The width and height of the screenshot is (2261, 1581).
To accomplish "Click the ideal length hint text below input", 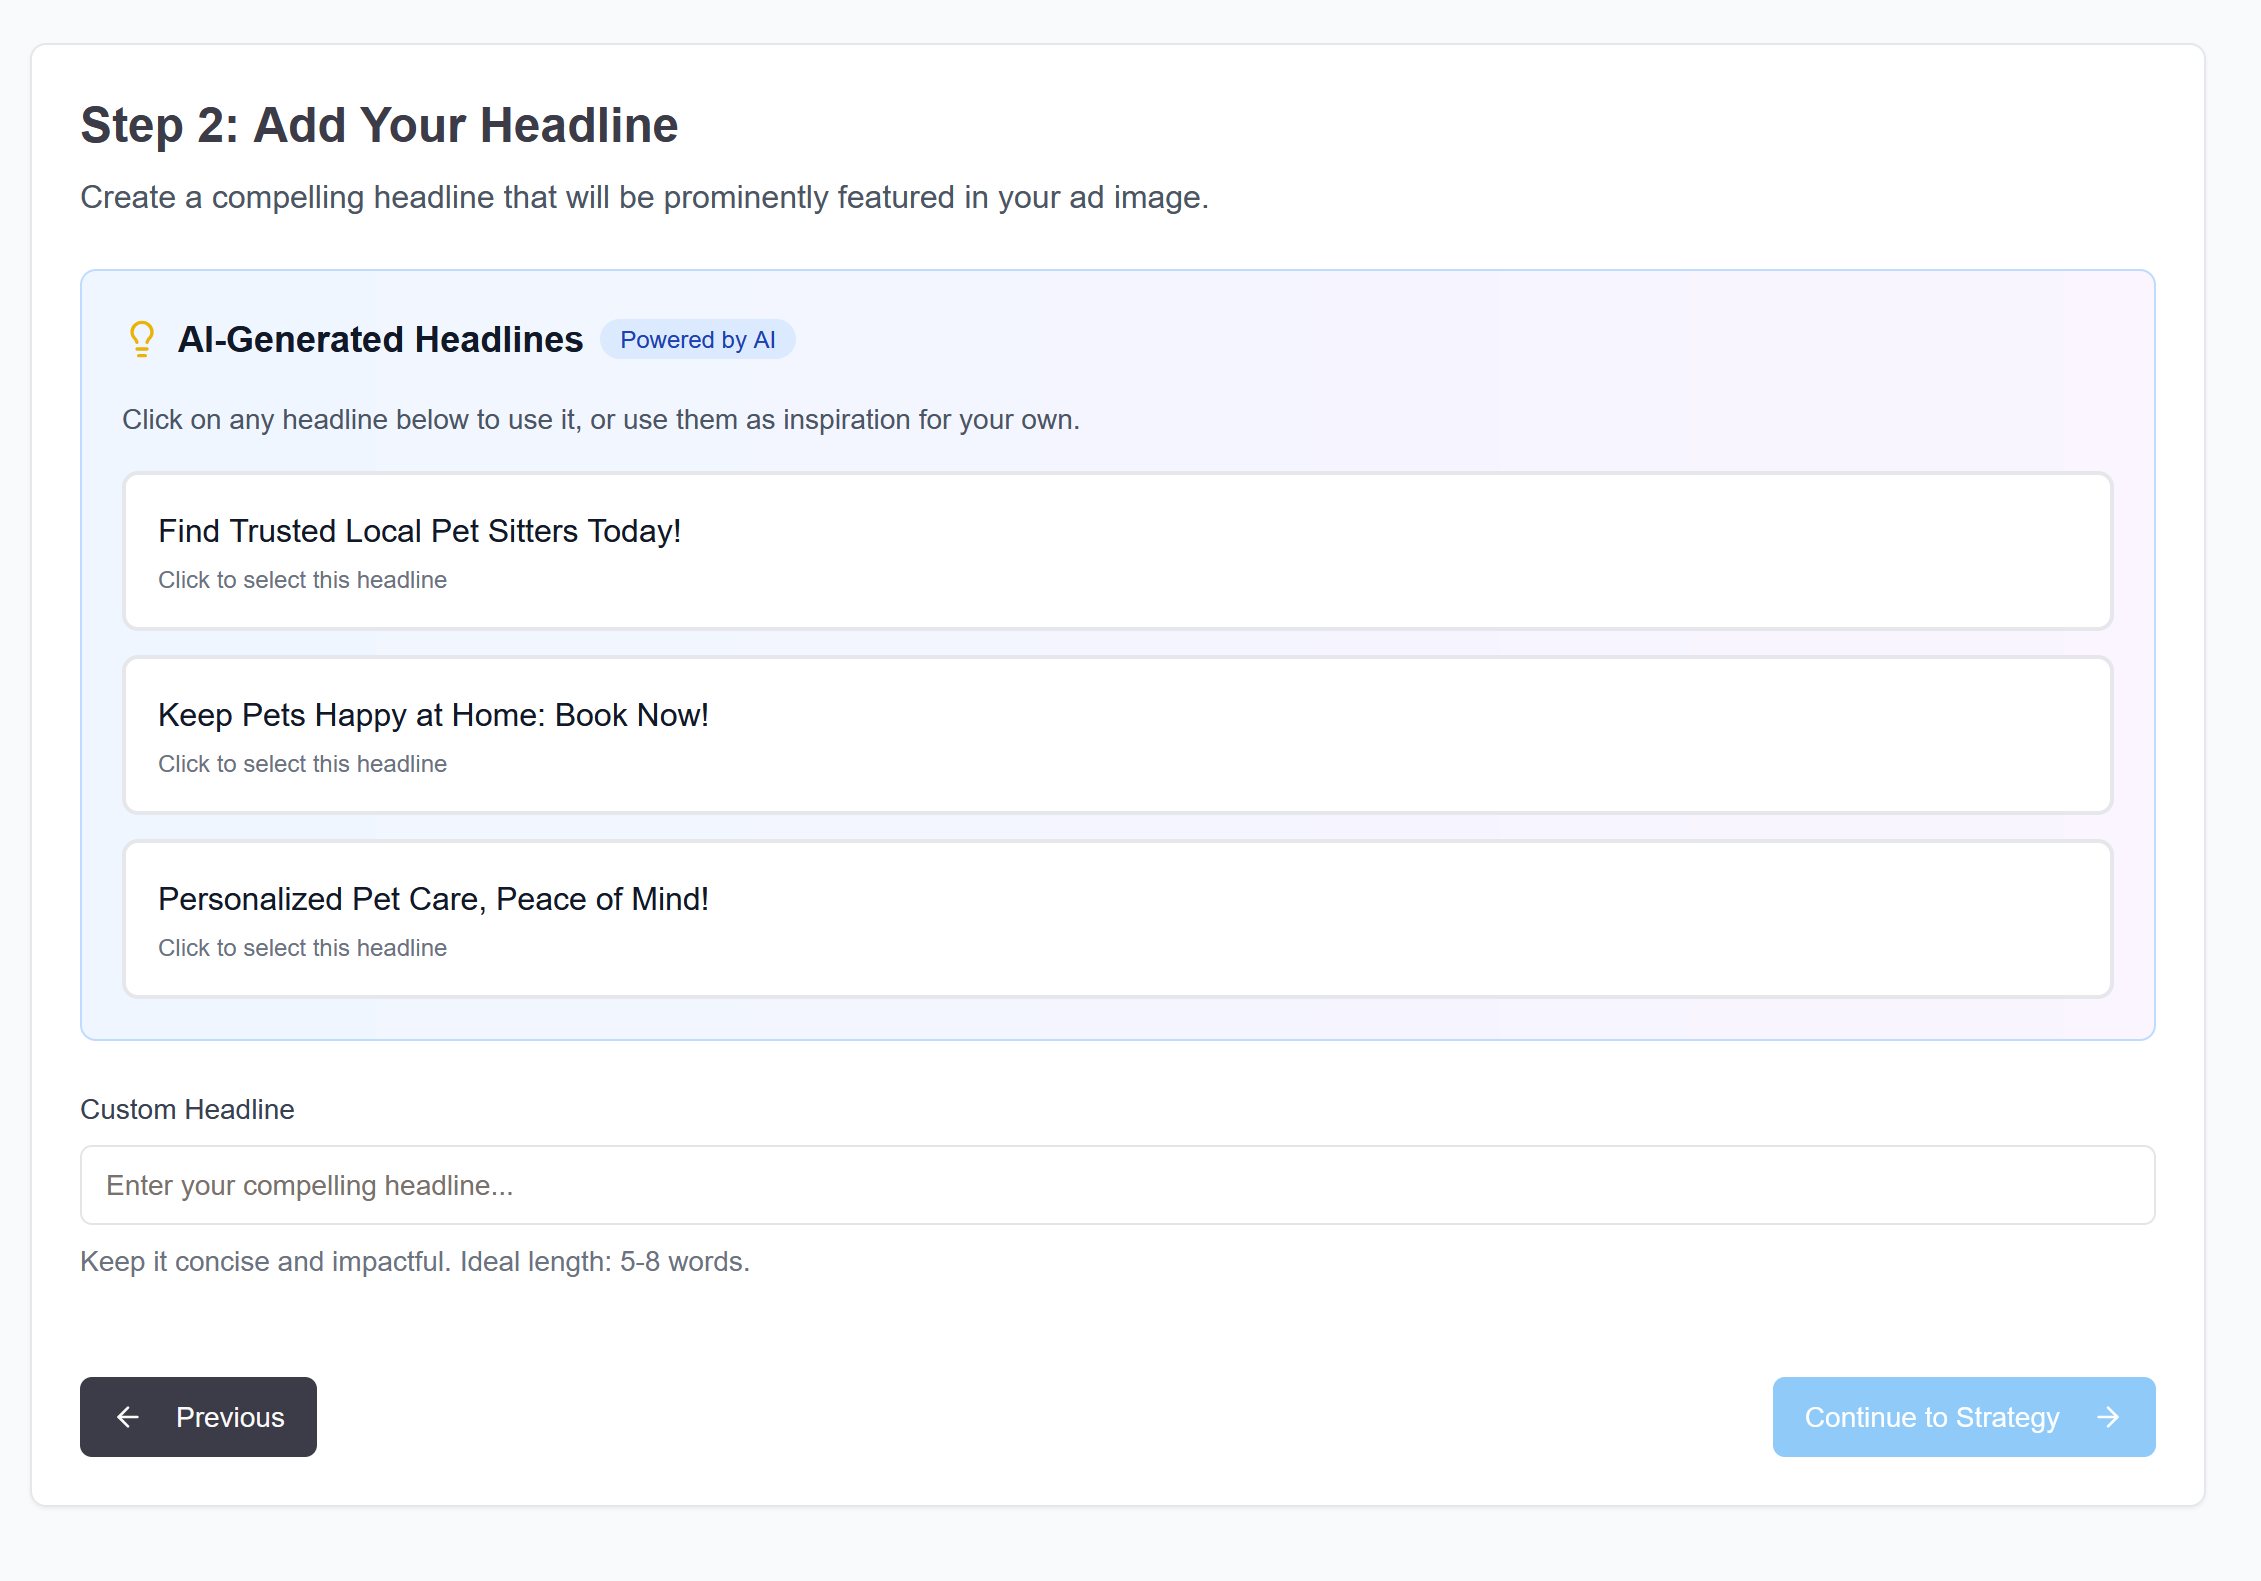I will tap(414, 1262).
